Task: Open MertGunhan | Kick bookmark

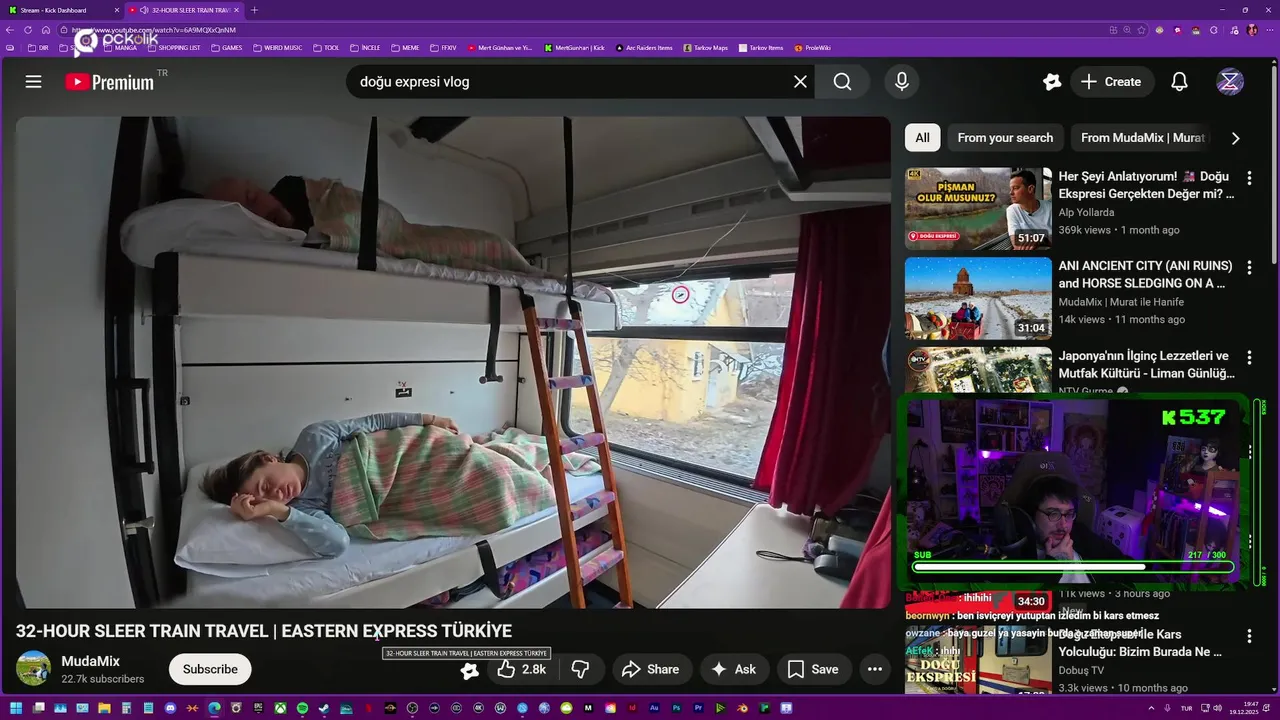Action: [575, 48]
